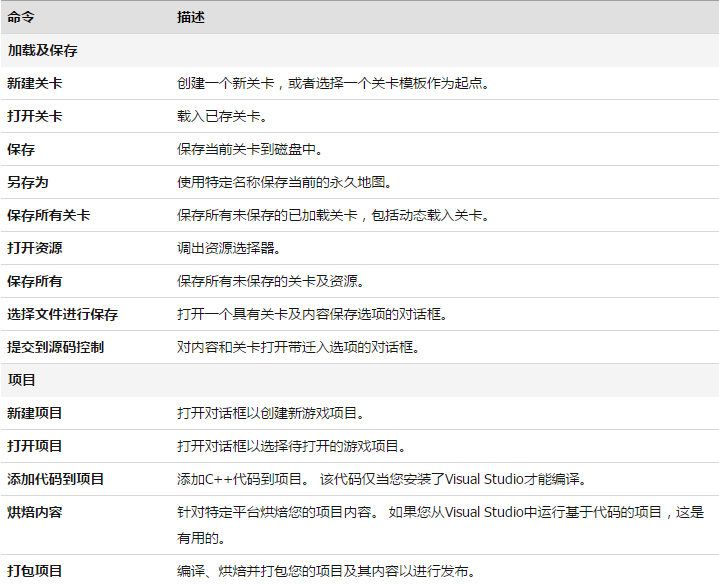Viewport: 719px width, 585px height.
Task: Click the 打开关卡 command cell
Action: pyautogui.click(x=35, y=116)
